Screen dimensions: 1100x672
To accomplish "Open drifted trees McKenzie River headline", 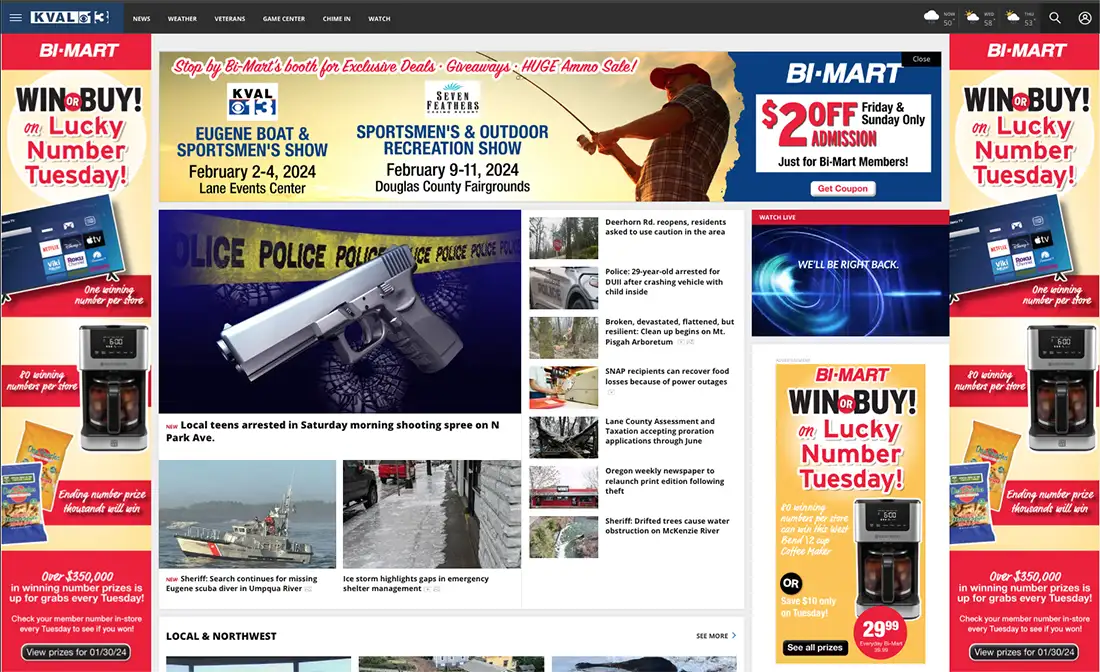I will coord(666,525).
